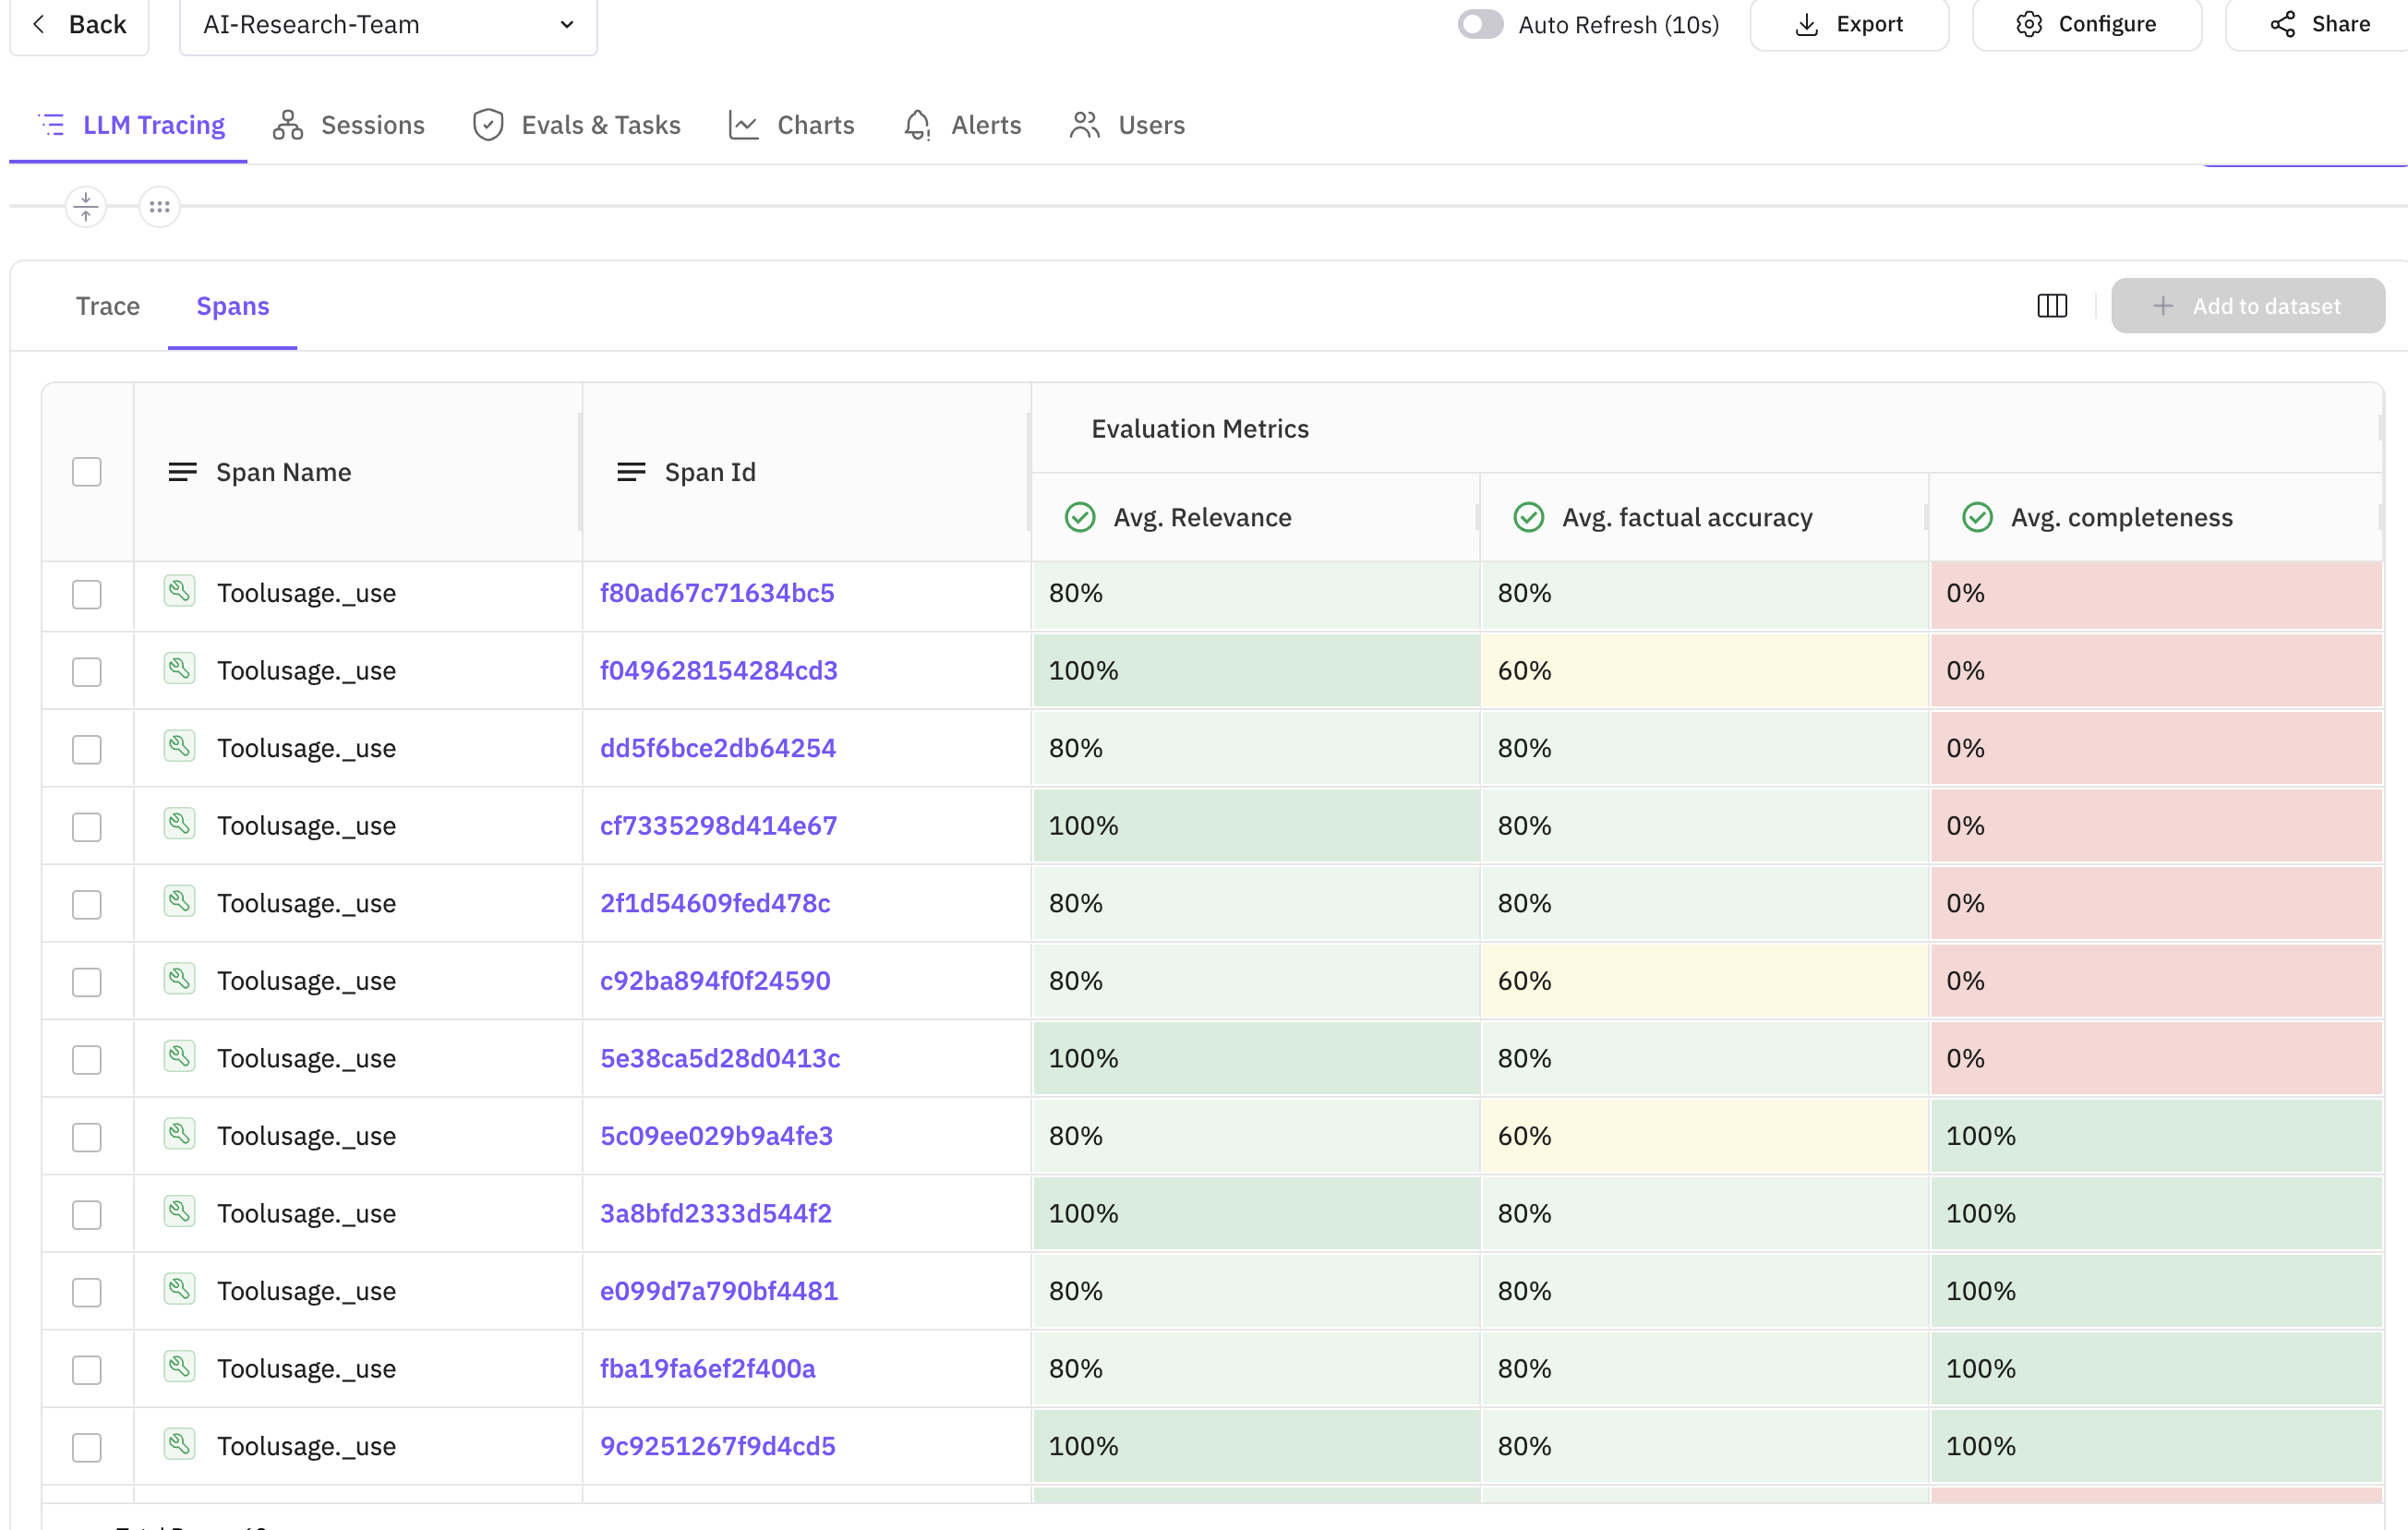Image resolution: width=2408 pixels, height=1530 pixels.
Task: Open the Sessions panel icon
Action: (x=287, y=124)
